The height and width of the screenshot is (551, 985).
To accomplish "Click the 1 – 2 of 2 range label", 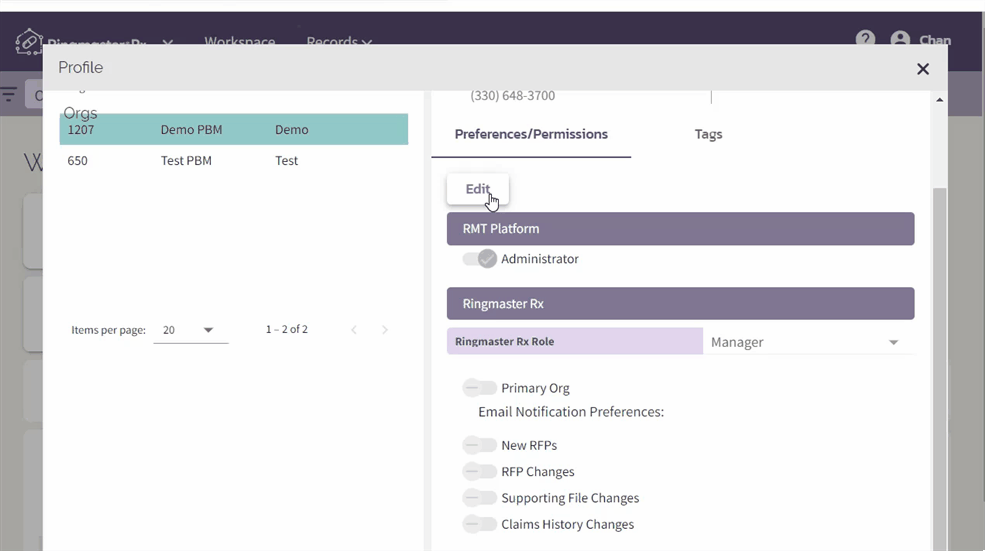I will pos(286,329).
